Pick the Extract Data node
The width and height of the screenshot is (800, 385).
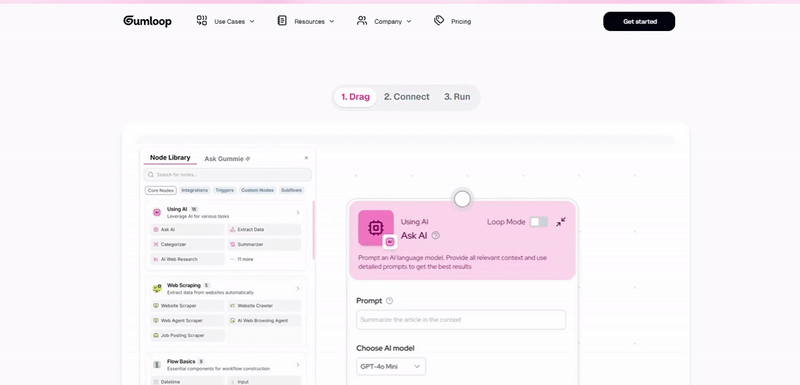[264, 229]
